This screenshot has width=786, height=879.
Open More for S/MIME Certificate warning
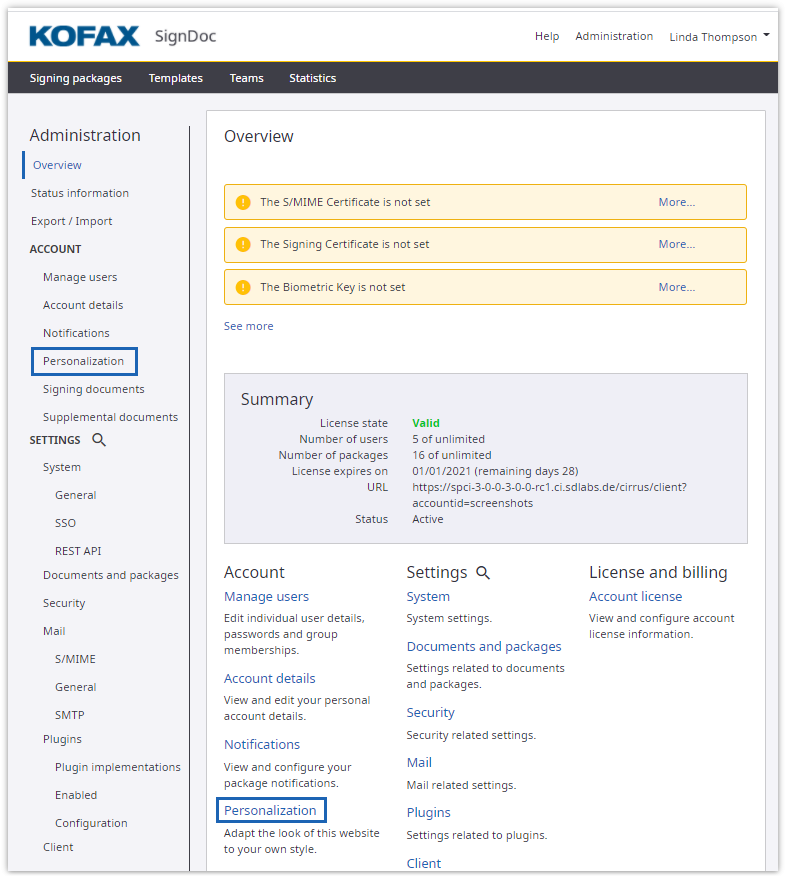676,202
